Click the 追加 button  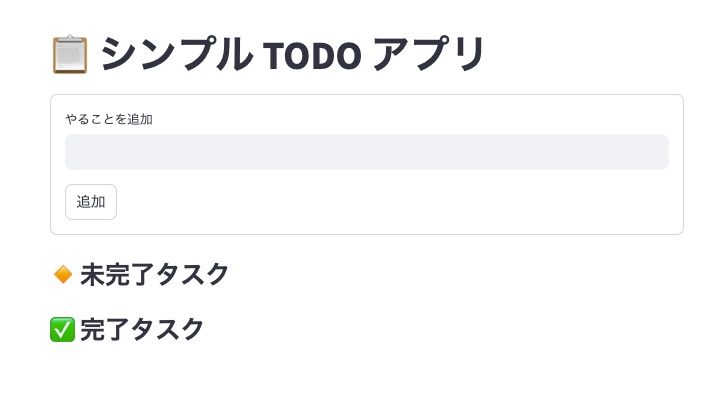(x=91, y=202)
